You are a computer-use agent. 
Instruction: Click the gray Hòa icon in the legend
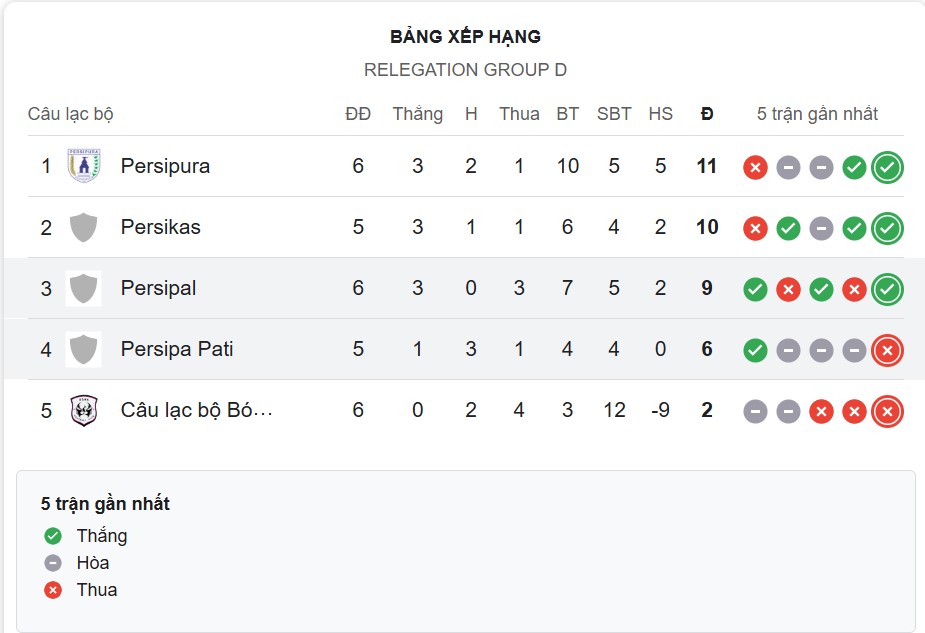coord(51,563)
